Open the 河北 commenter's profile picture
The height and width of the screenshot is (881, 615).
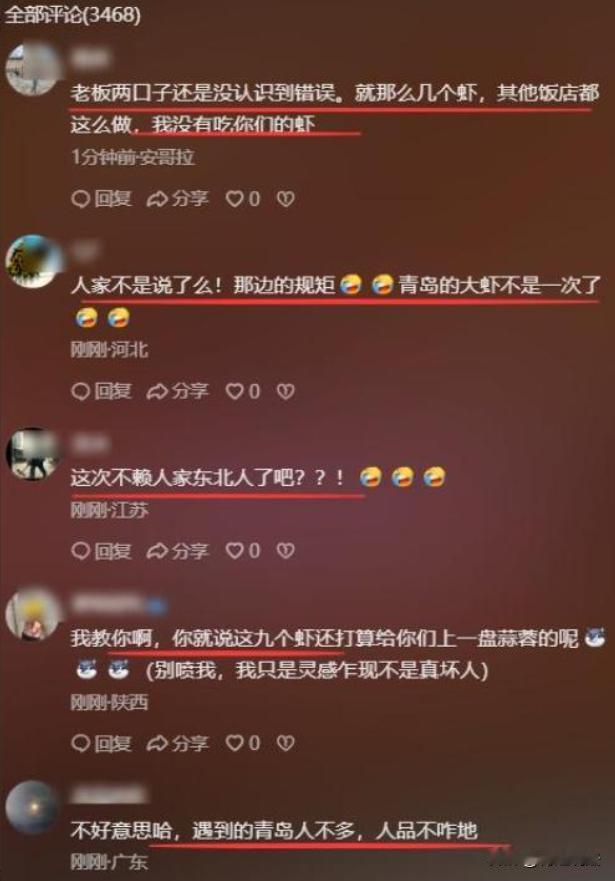click(x=33, y=261)
